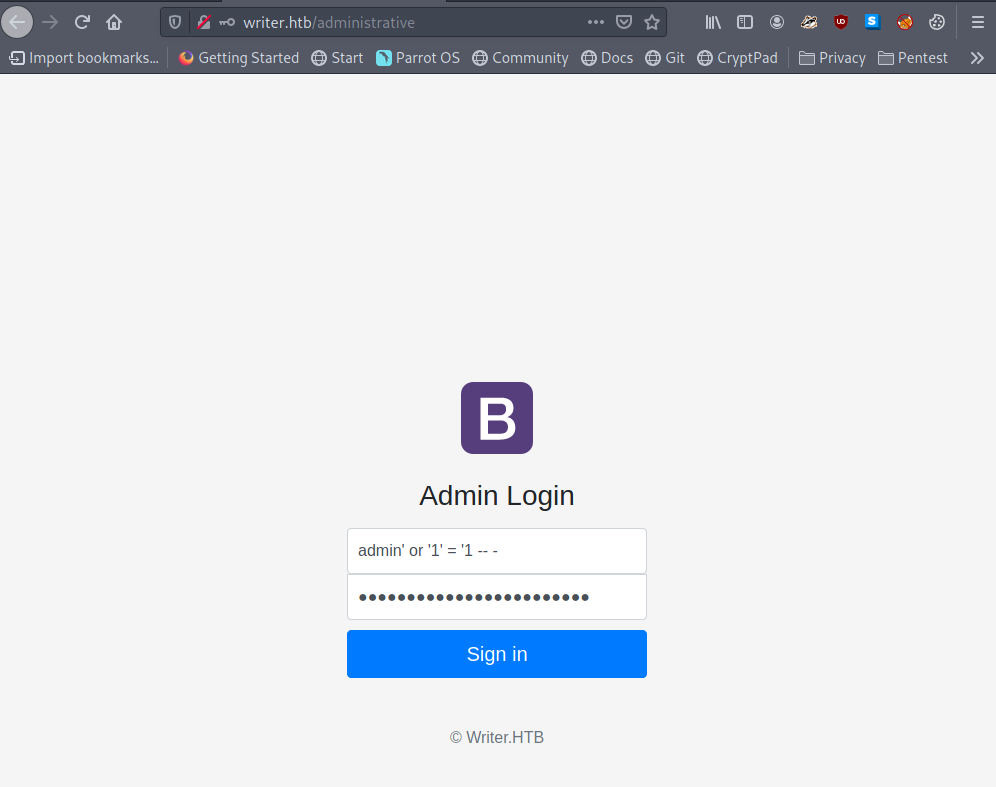Click the username field containing admin
The height and width of the screenshot is (787, 996).
tap(496, 551)
